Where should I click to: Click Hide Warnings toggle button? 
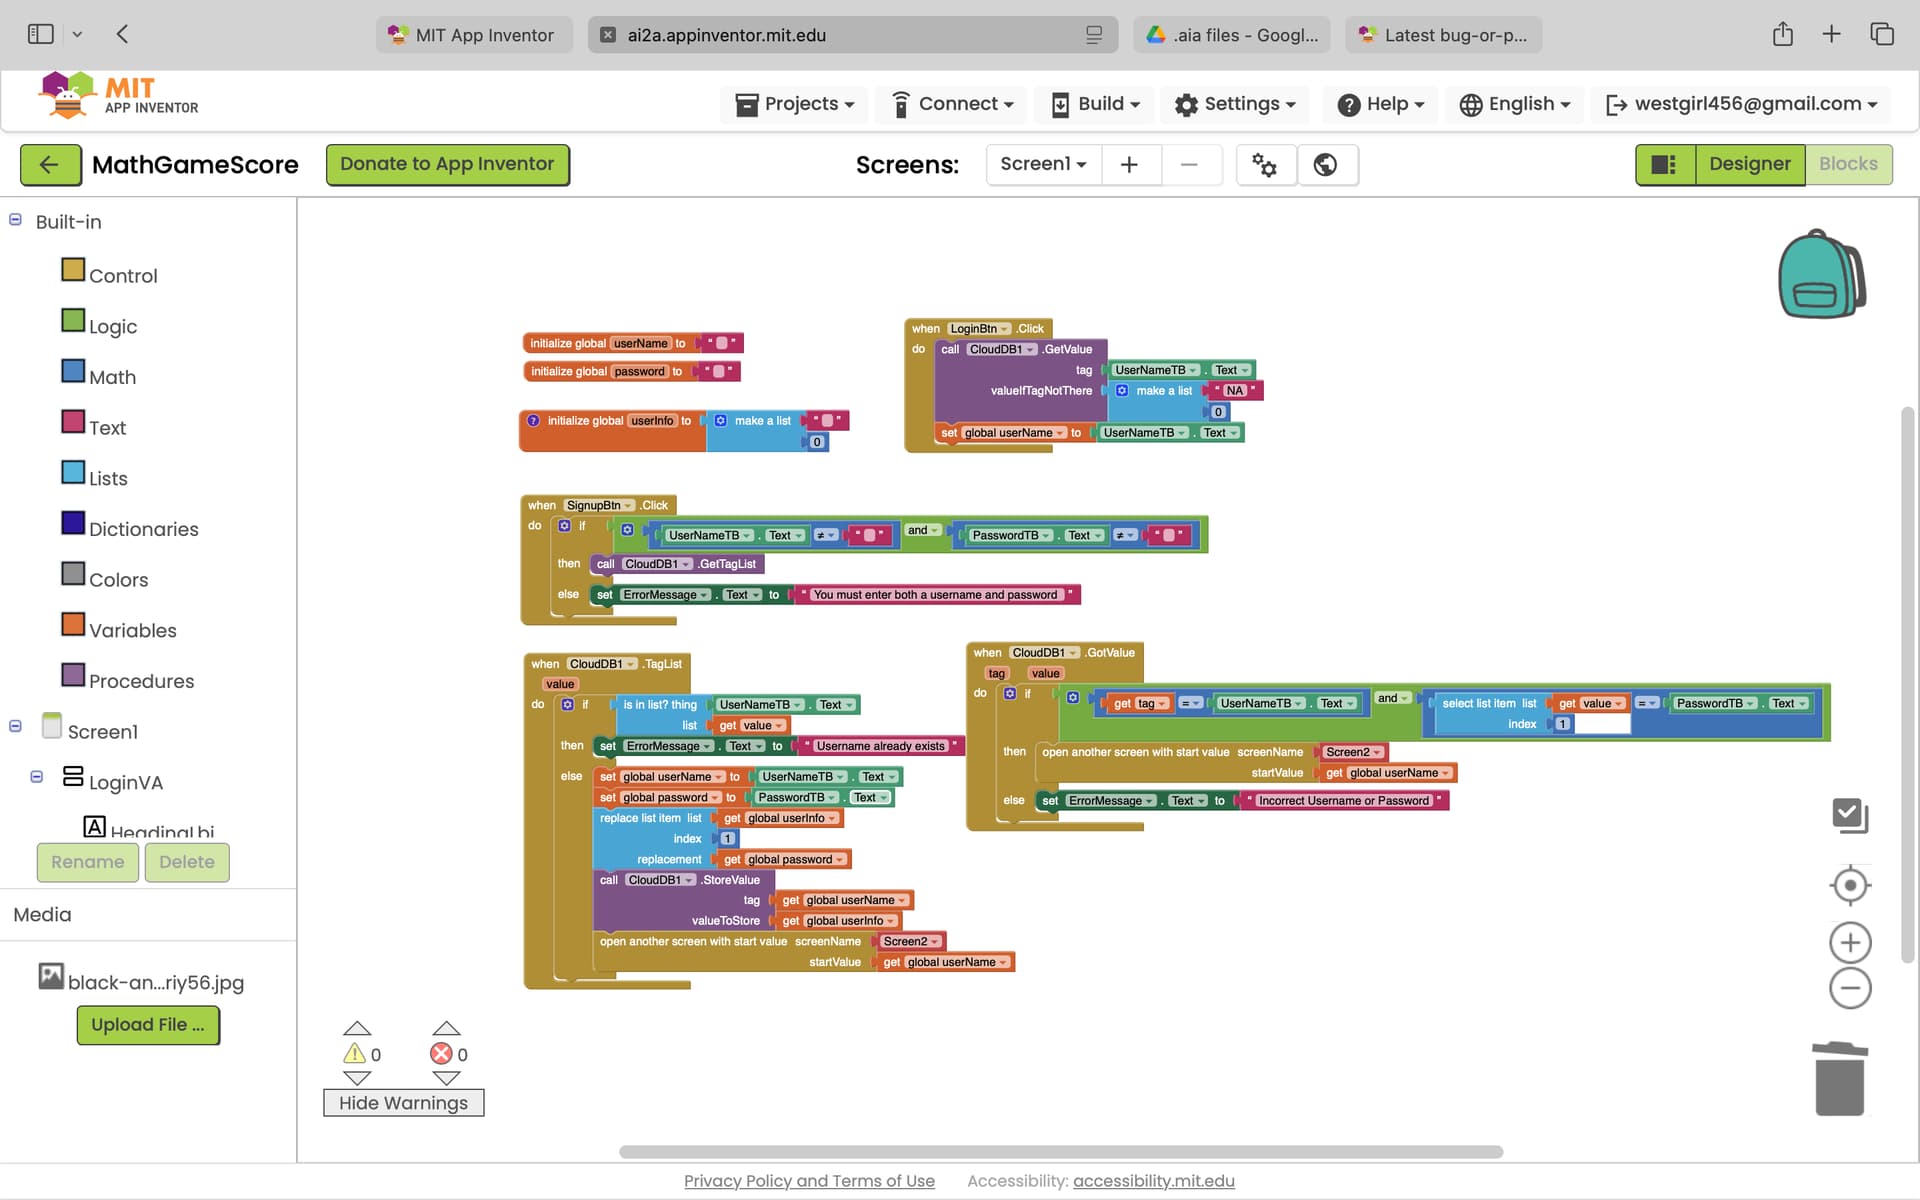click(x=403, y=1102)
